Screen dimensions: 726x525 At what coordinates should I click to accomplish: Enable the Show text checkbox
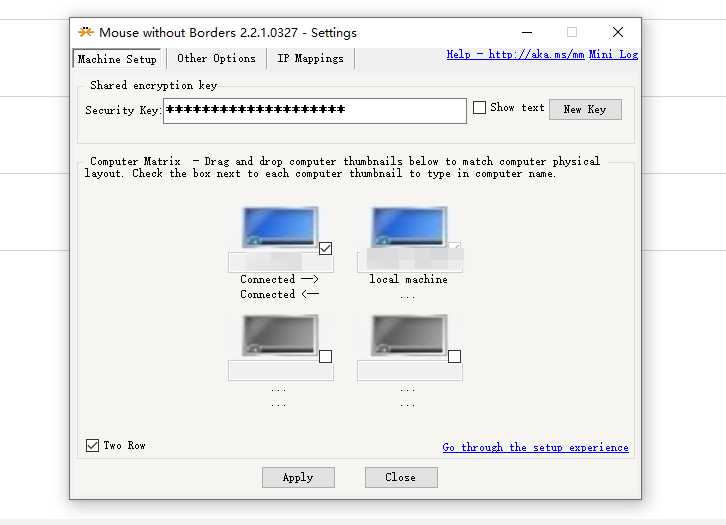pos(479,107)
